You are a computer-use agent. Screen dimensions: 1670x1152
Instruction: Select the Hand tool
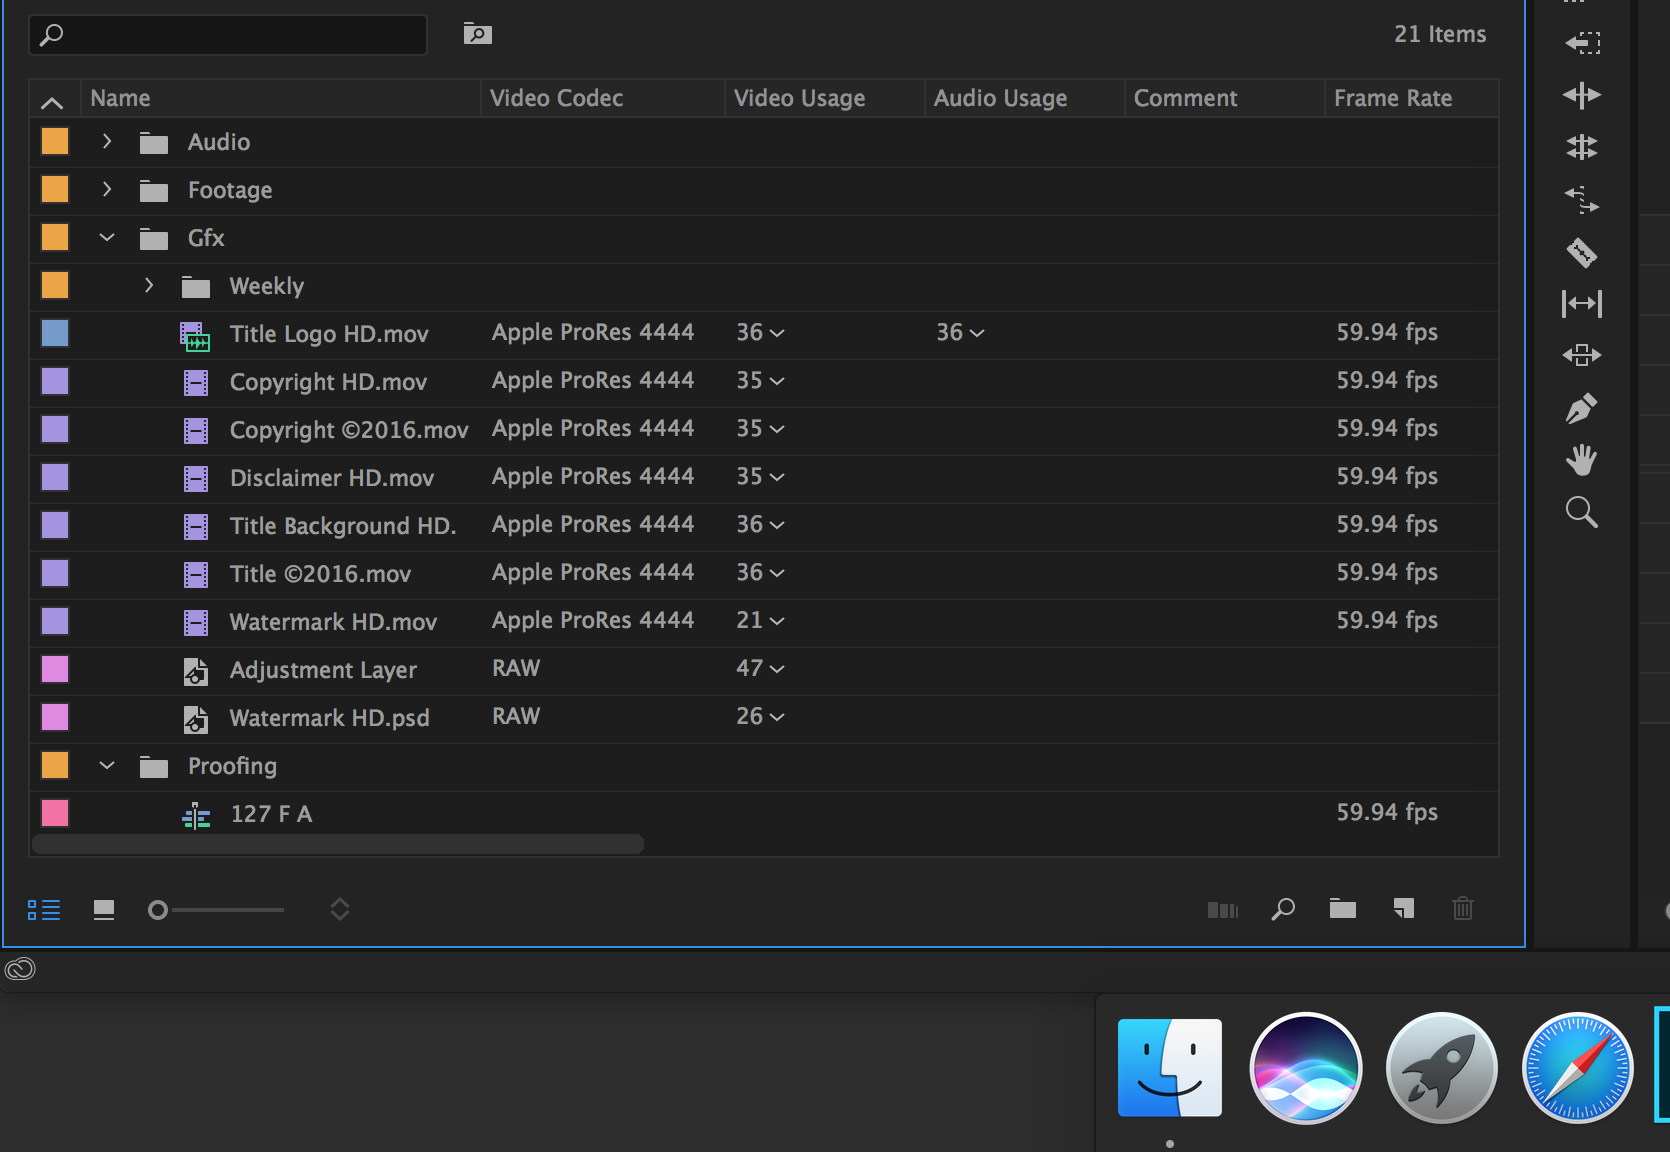[1582, 460]
